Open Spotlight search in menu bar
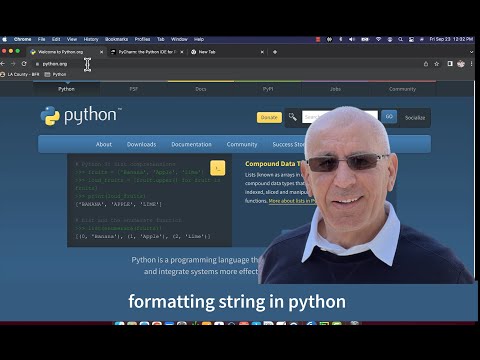Viewport: 480px width, 360px height. 400,39
